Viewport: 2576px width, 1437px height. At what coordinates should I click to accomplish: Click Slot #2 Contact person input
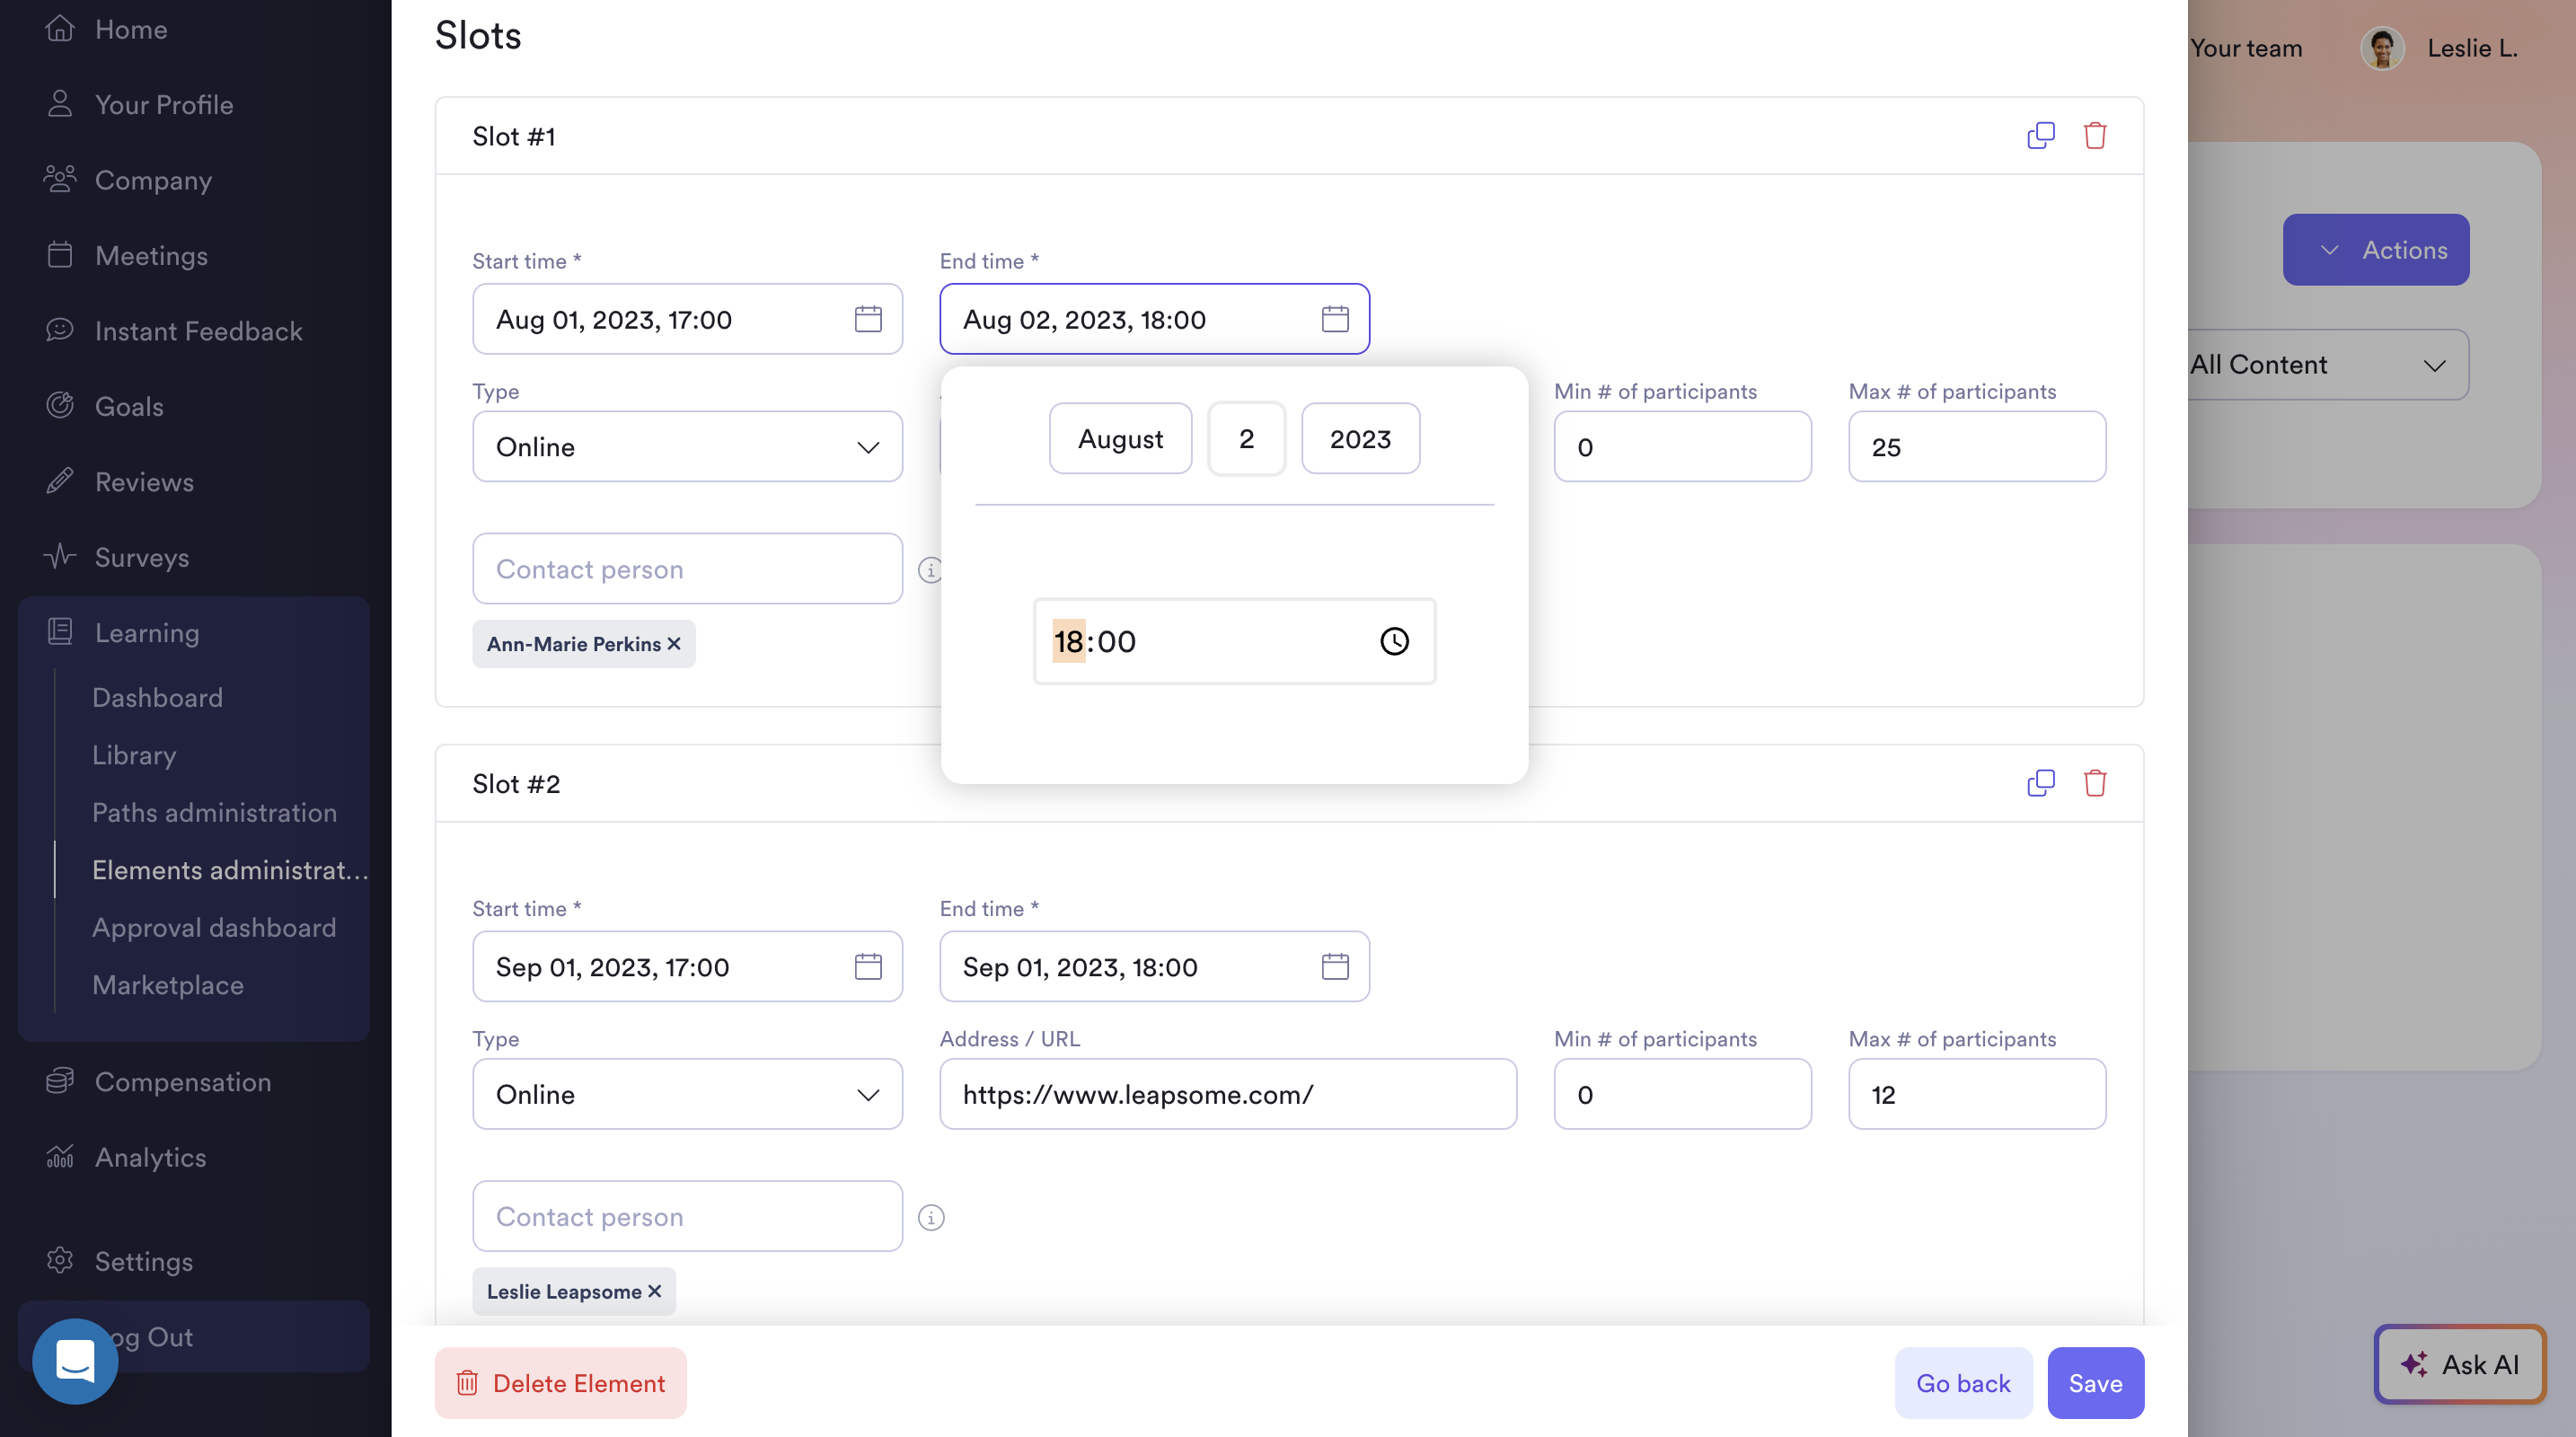pos(687,1216)
